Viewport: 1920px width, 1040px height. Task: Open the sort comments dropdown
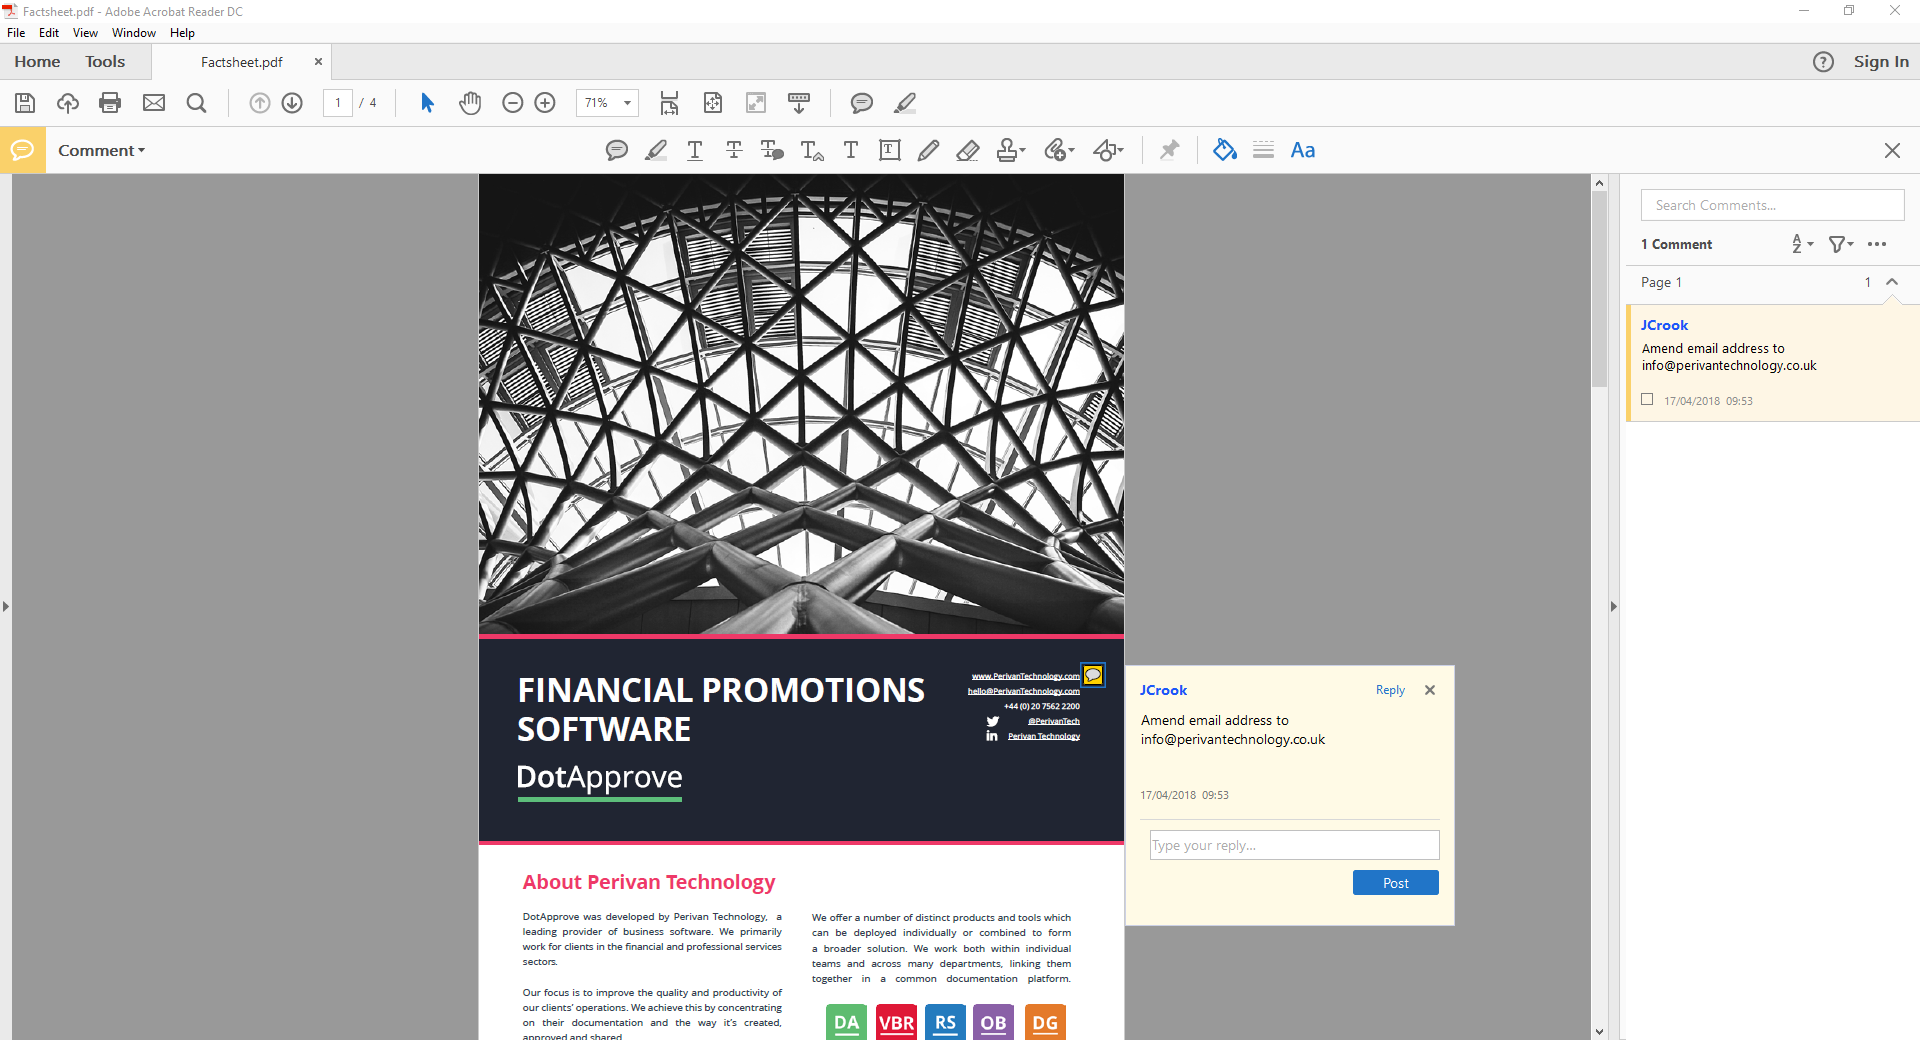pos(1802,244)
